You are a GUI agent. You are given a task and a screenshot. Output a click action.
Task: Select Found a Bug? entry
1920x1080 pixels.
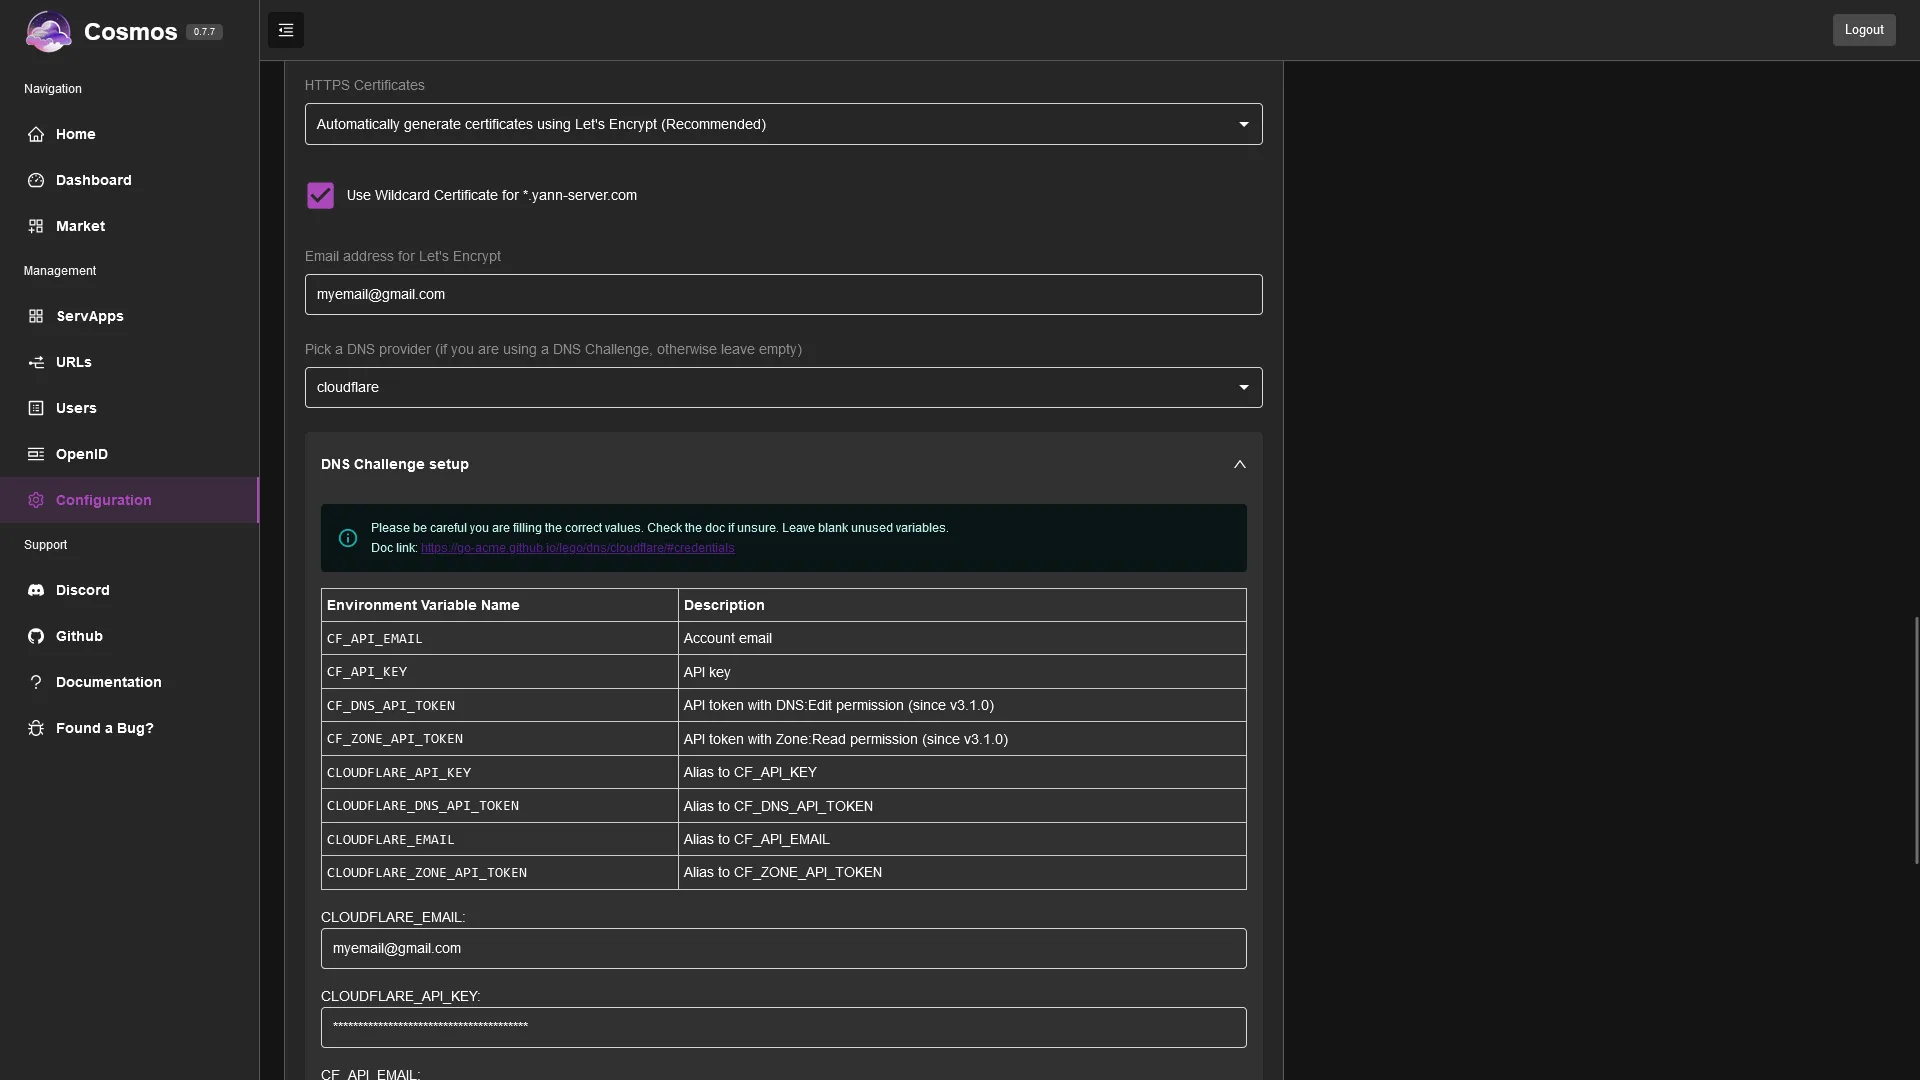point(129,728)
